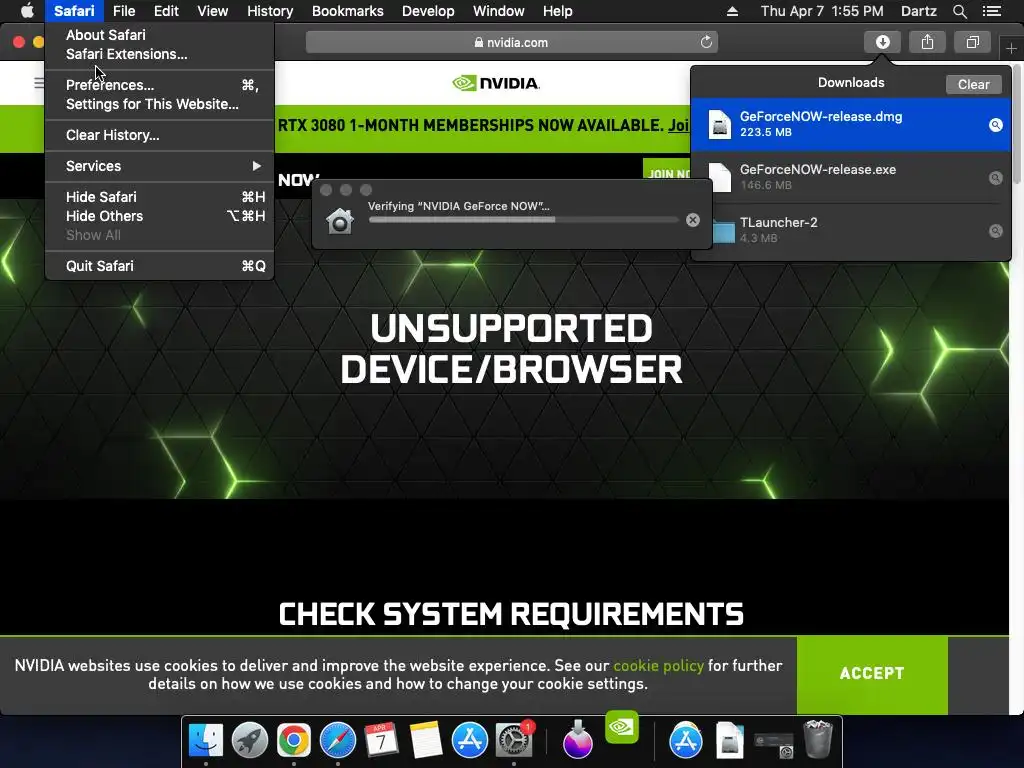Image resolution: width=1024 pixels, height=768 pixels.
Task: Open Notes from the Dock
Action: point(426,741)
